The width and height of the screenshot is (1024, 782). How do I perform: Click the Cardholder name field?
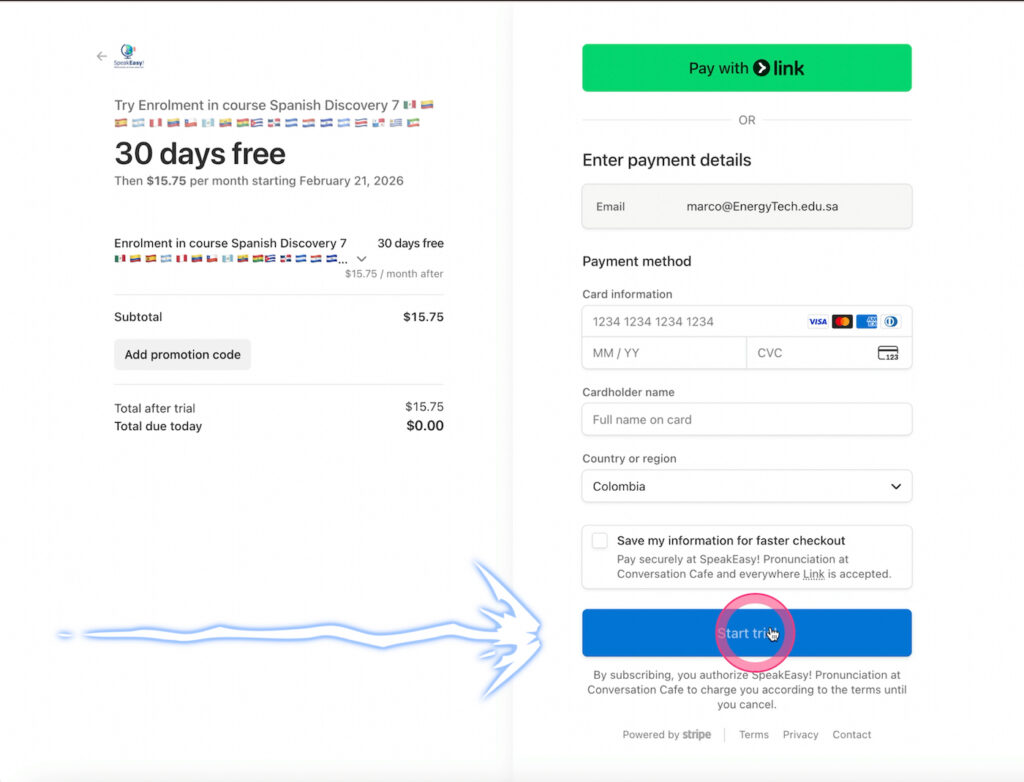coord(746,420)
